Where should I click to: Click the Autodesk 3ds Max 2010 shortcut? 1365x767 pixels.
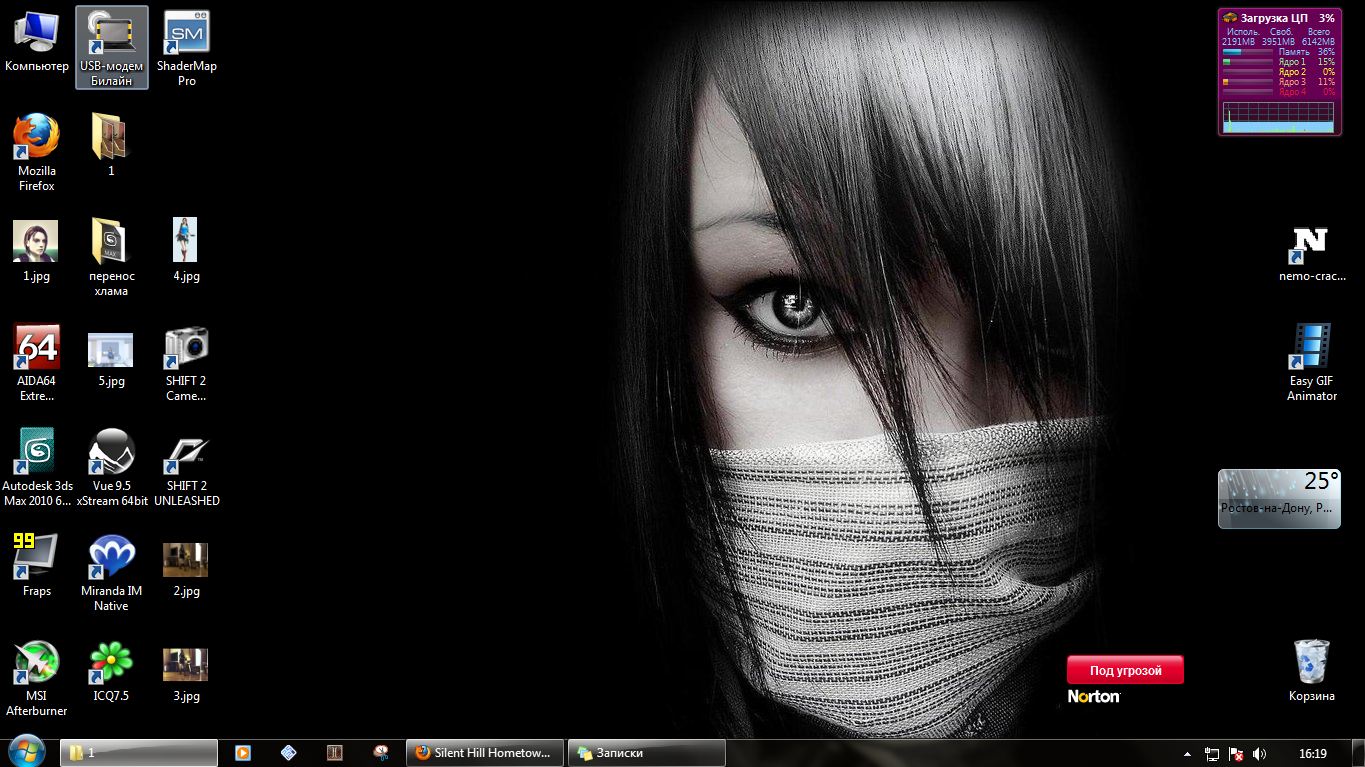tap(37, 453)
